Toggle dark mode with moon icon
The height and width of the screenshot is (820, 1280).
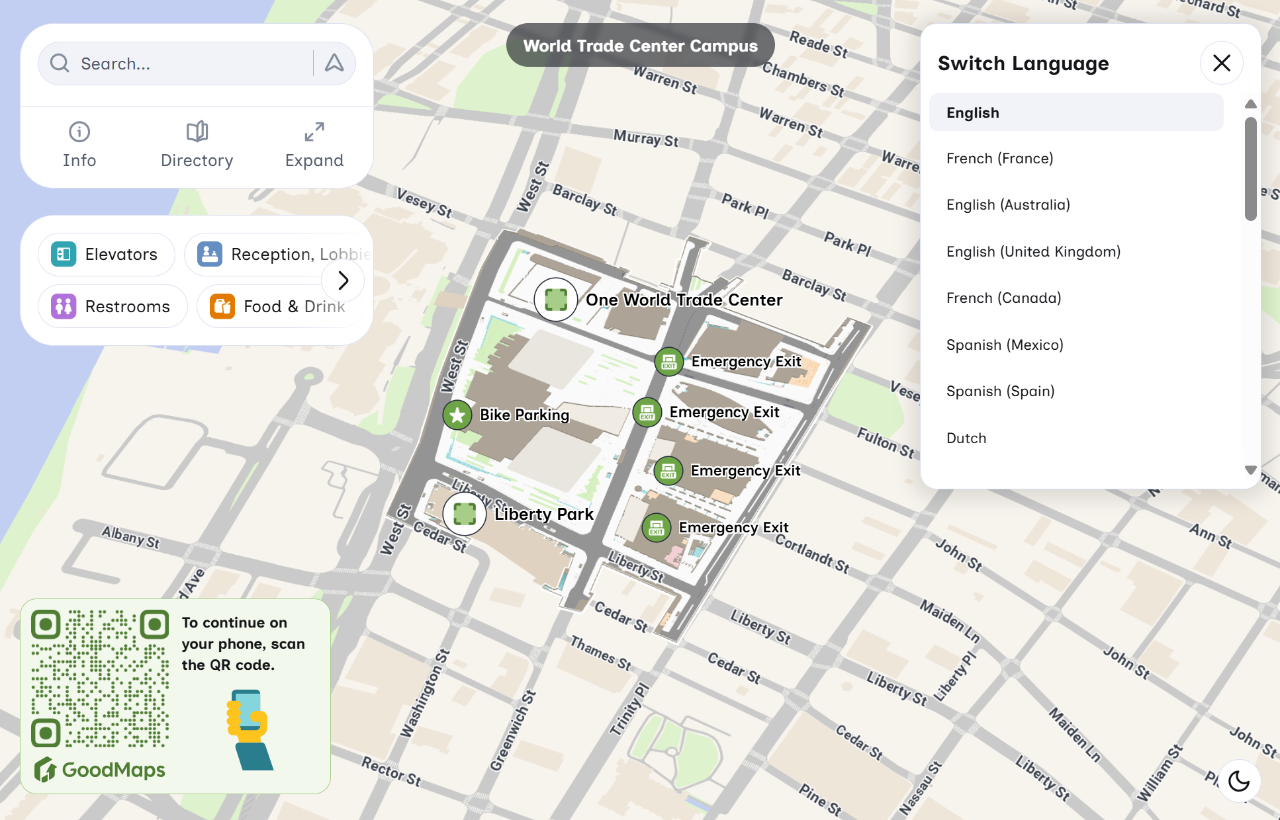[x=1239, y=781]
